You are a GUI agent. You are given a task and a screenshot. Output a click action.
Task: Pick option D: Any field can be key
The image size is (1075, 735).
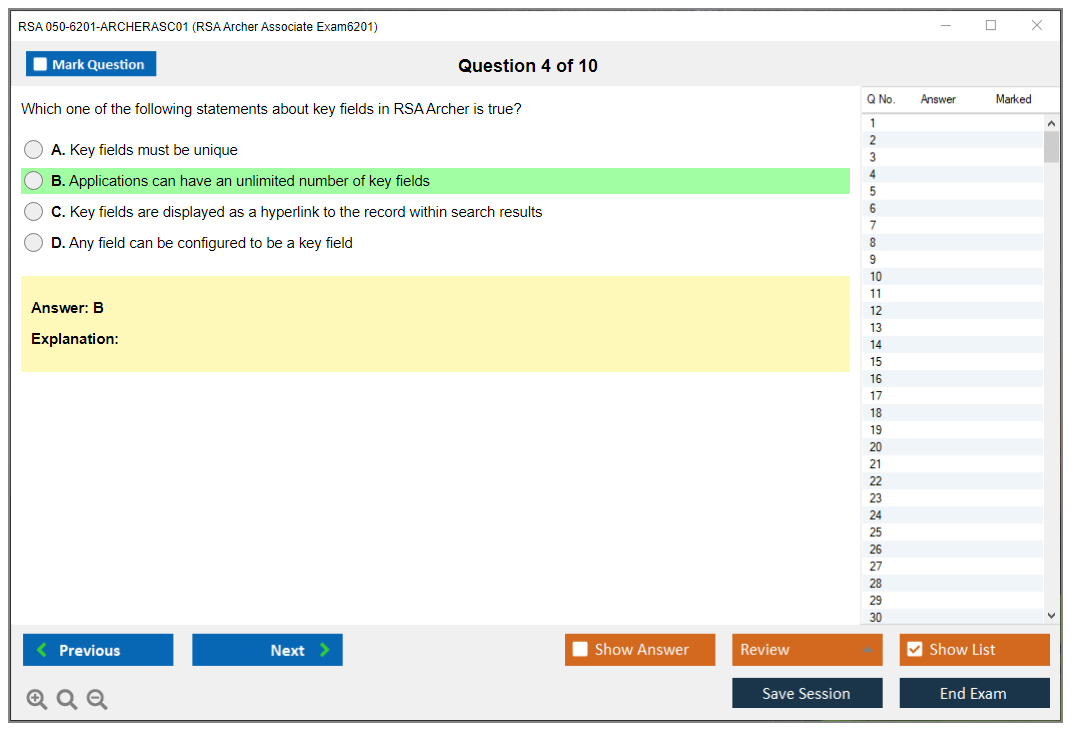click(x=34, y=243)
